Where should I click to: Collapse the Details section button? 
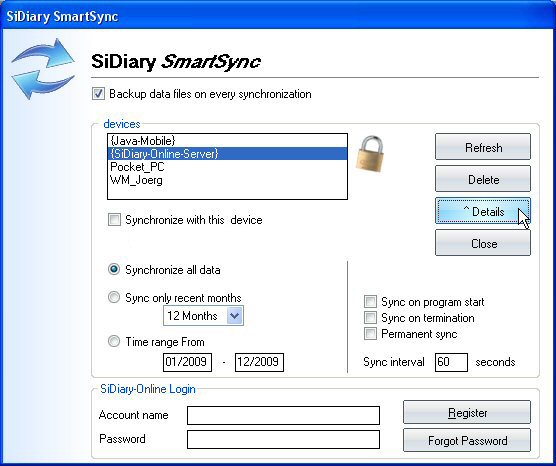483,211
